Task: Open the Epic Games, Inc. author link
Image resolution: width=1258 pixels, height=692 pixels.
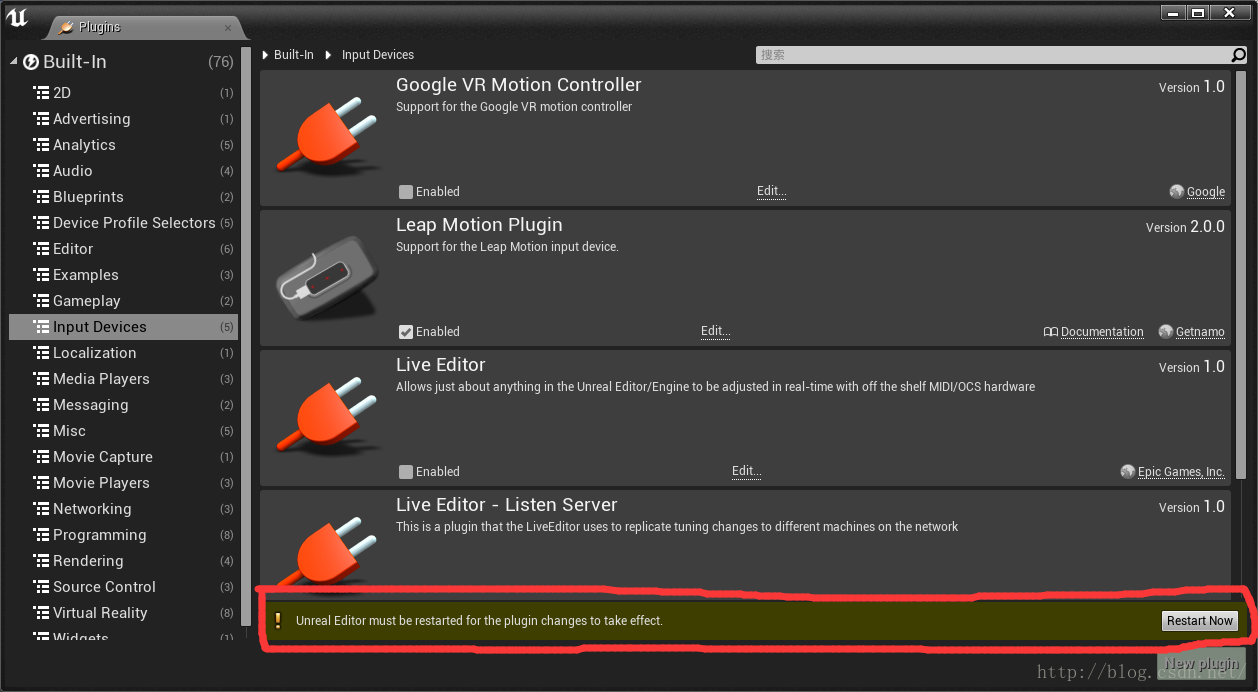Action: pyautogui.click(x=1181, y=472)
